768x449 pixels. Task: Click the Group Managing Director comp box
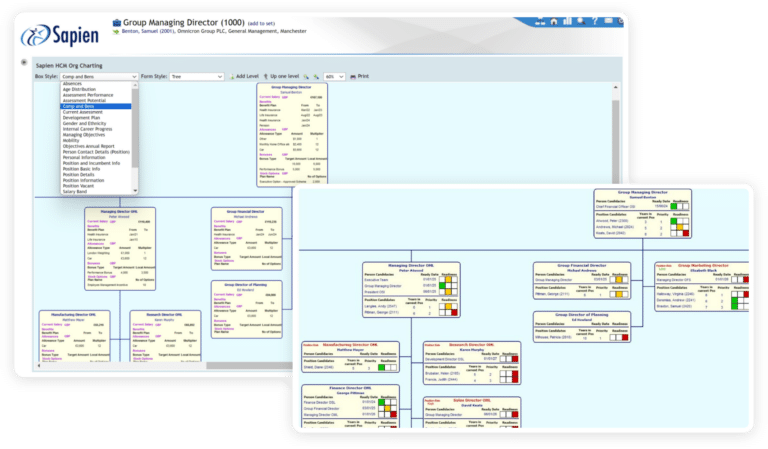pyautogui.click(x=292, y=135)
